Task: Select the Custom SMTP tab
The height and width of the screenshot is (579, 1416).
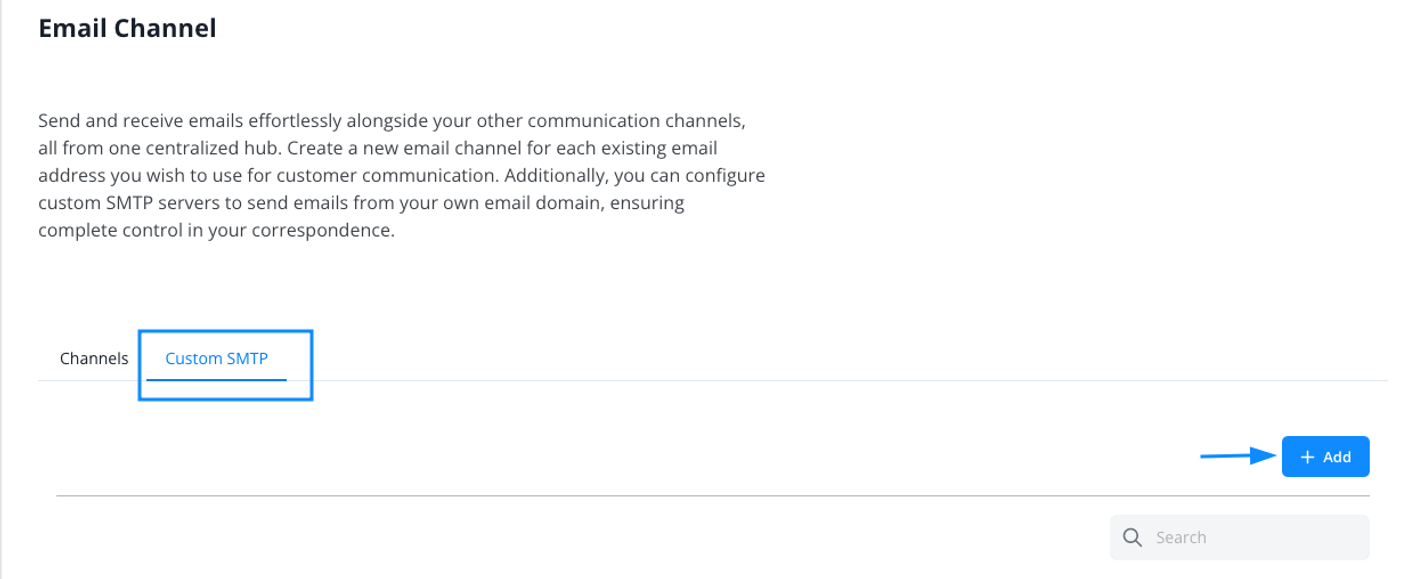Action: (x=216, y=358)
